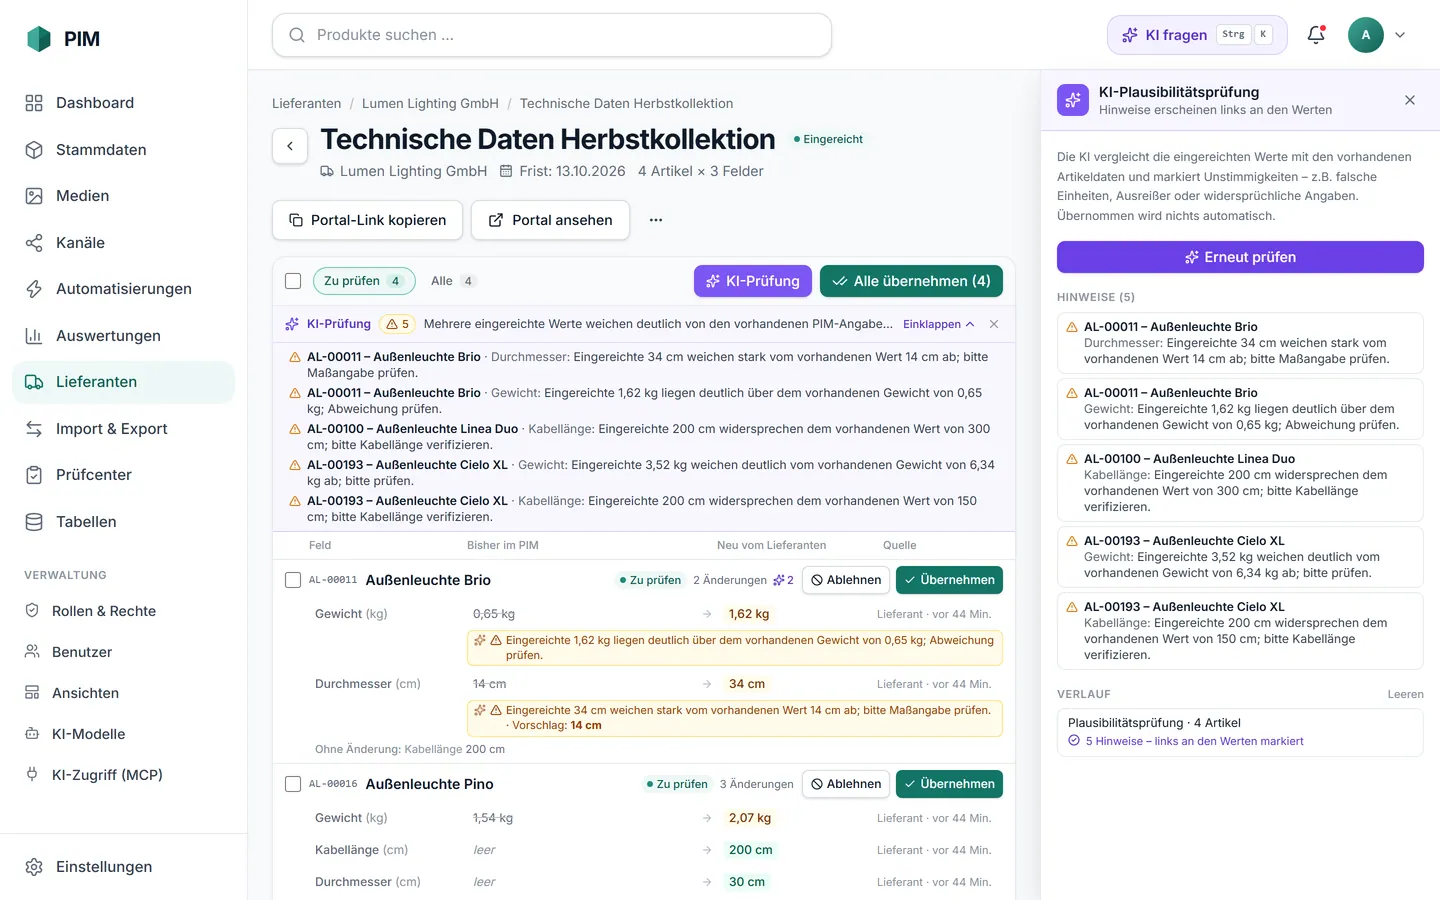Viewport: 1440px width, 900px height.
Task: Click the Lumen Lighting GmbH breadcrumb
Action: click(430, 104)
